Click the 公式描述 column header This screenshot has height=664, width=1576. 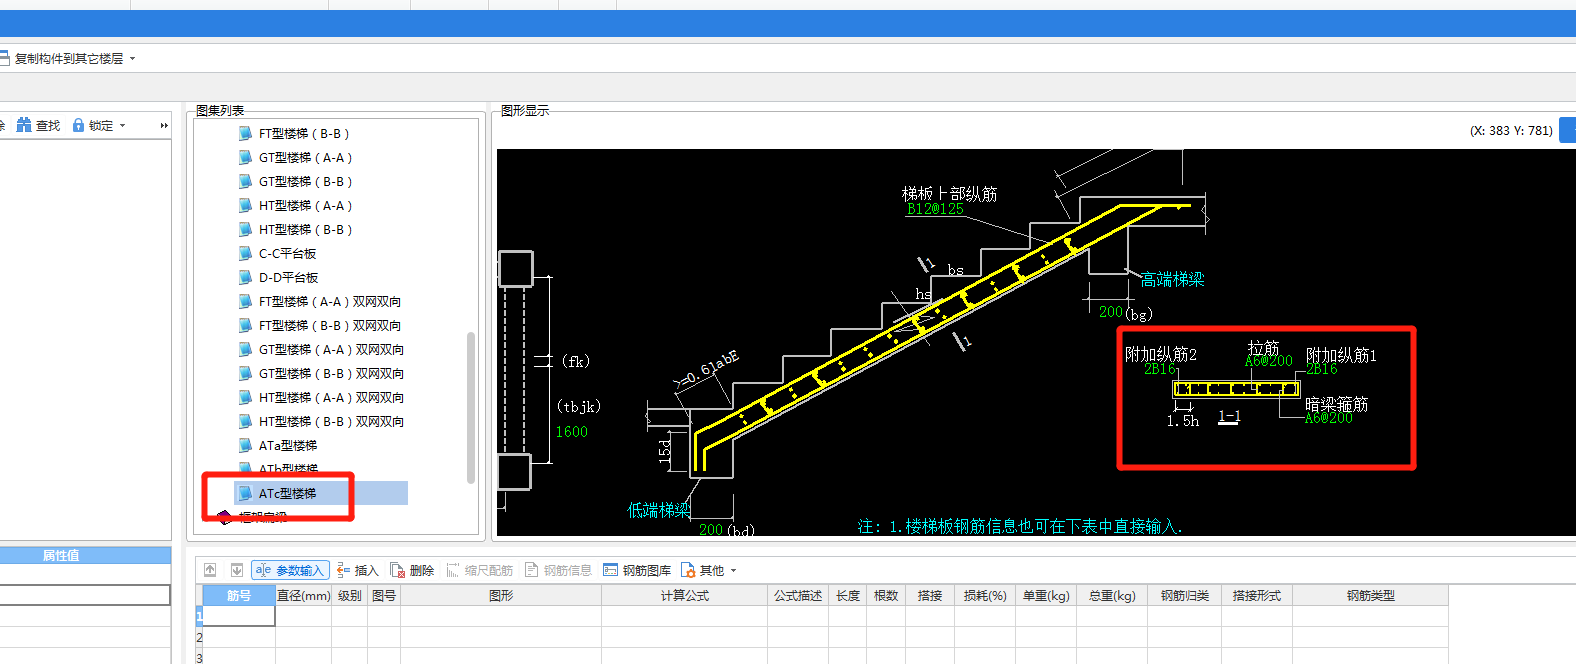(x=798, y=595)
